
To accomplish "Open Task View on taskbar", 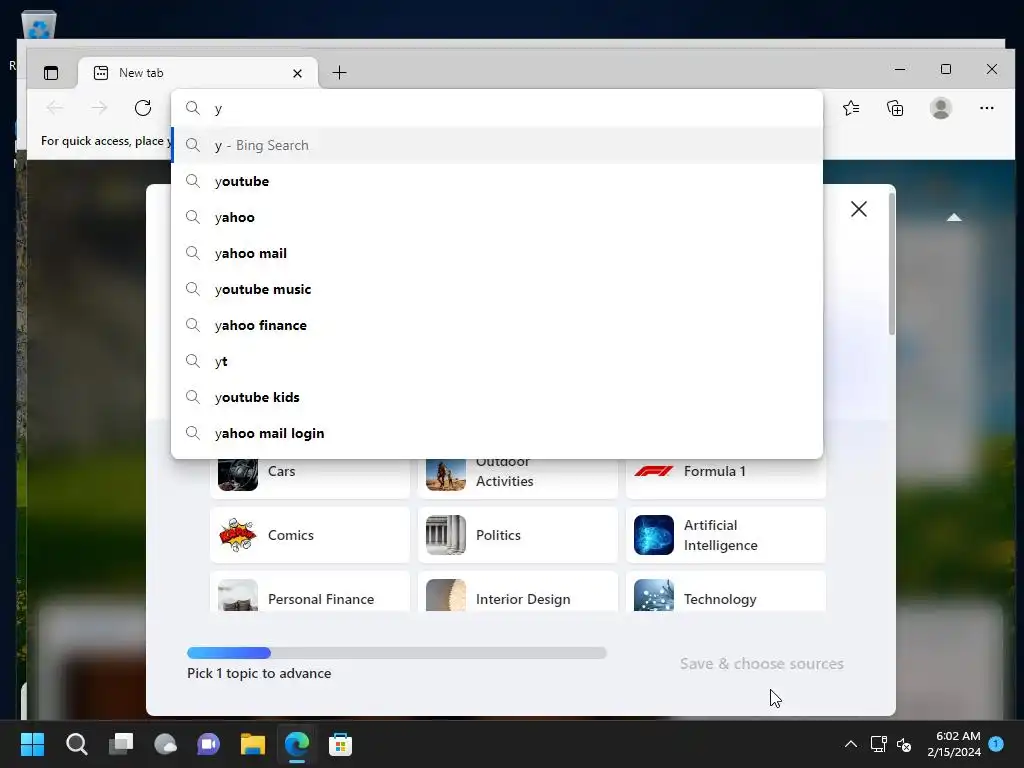I will pos(121,744).
